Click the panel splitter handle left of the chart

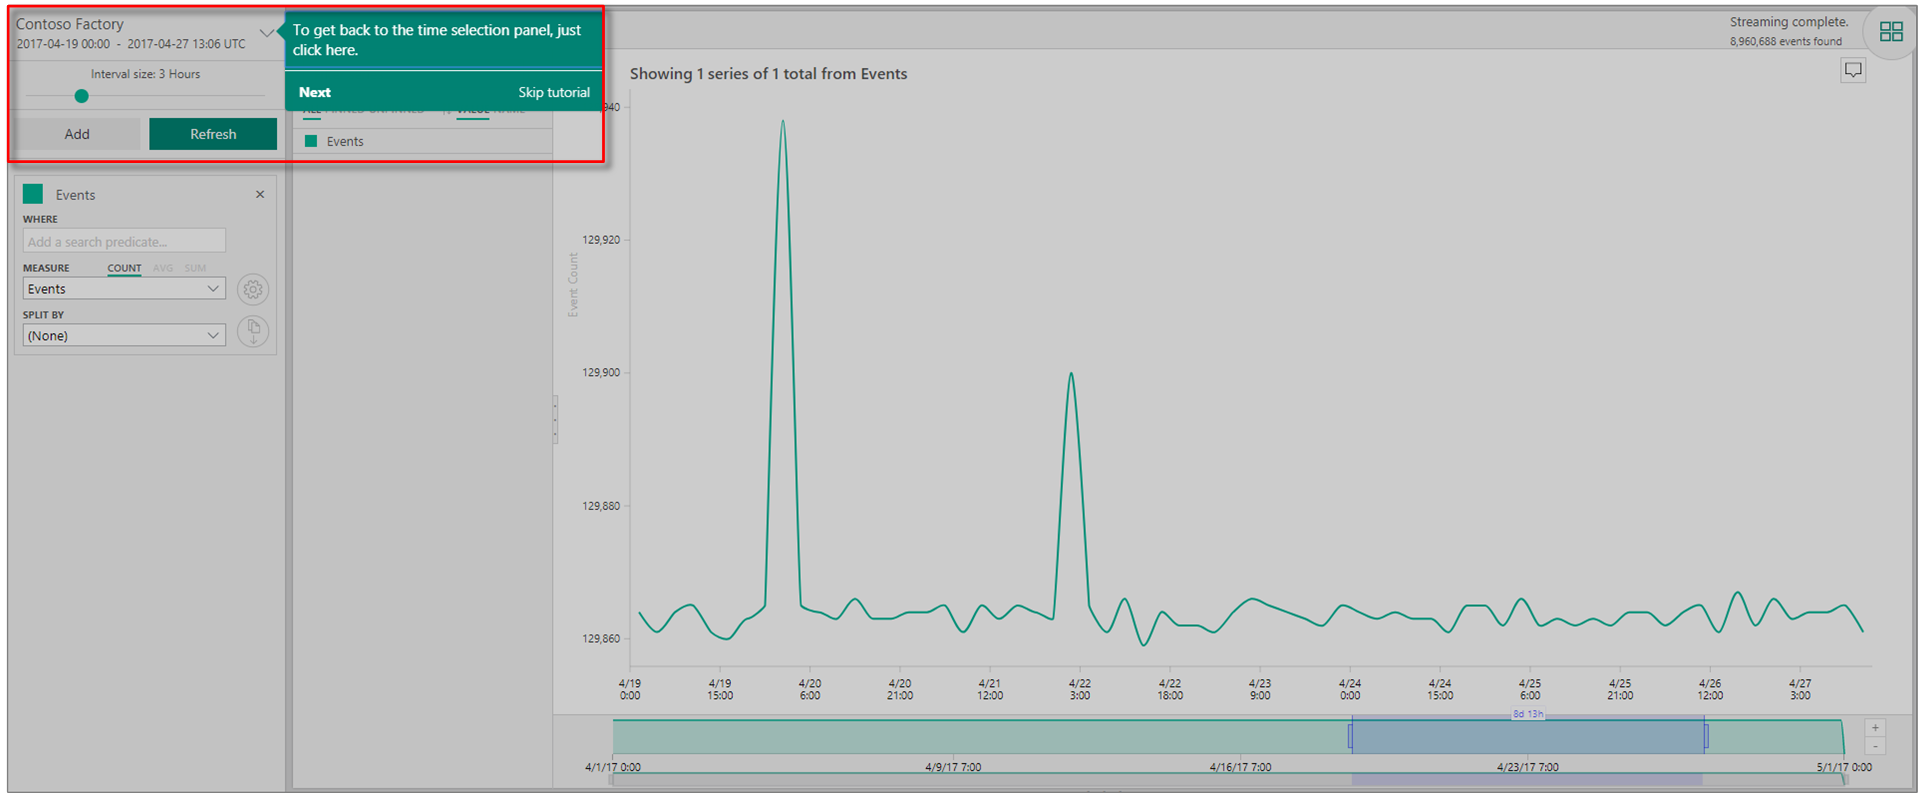coord(555,419)
